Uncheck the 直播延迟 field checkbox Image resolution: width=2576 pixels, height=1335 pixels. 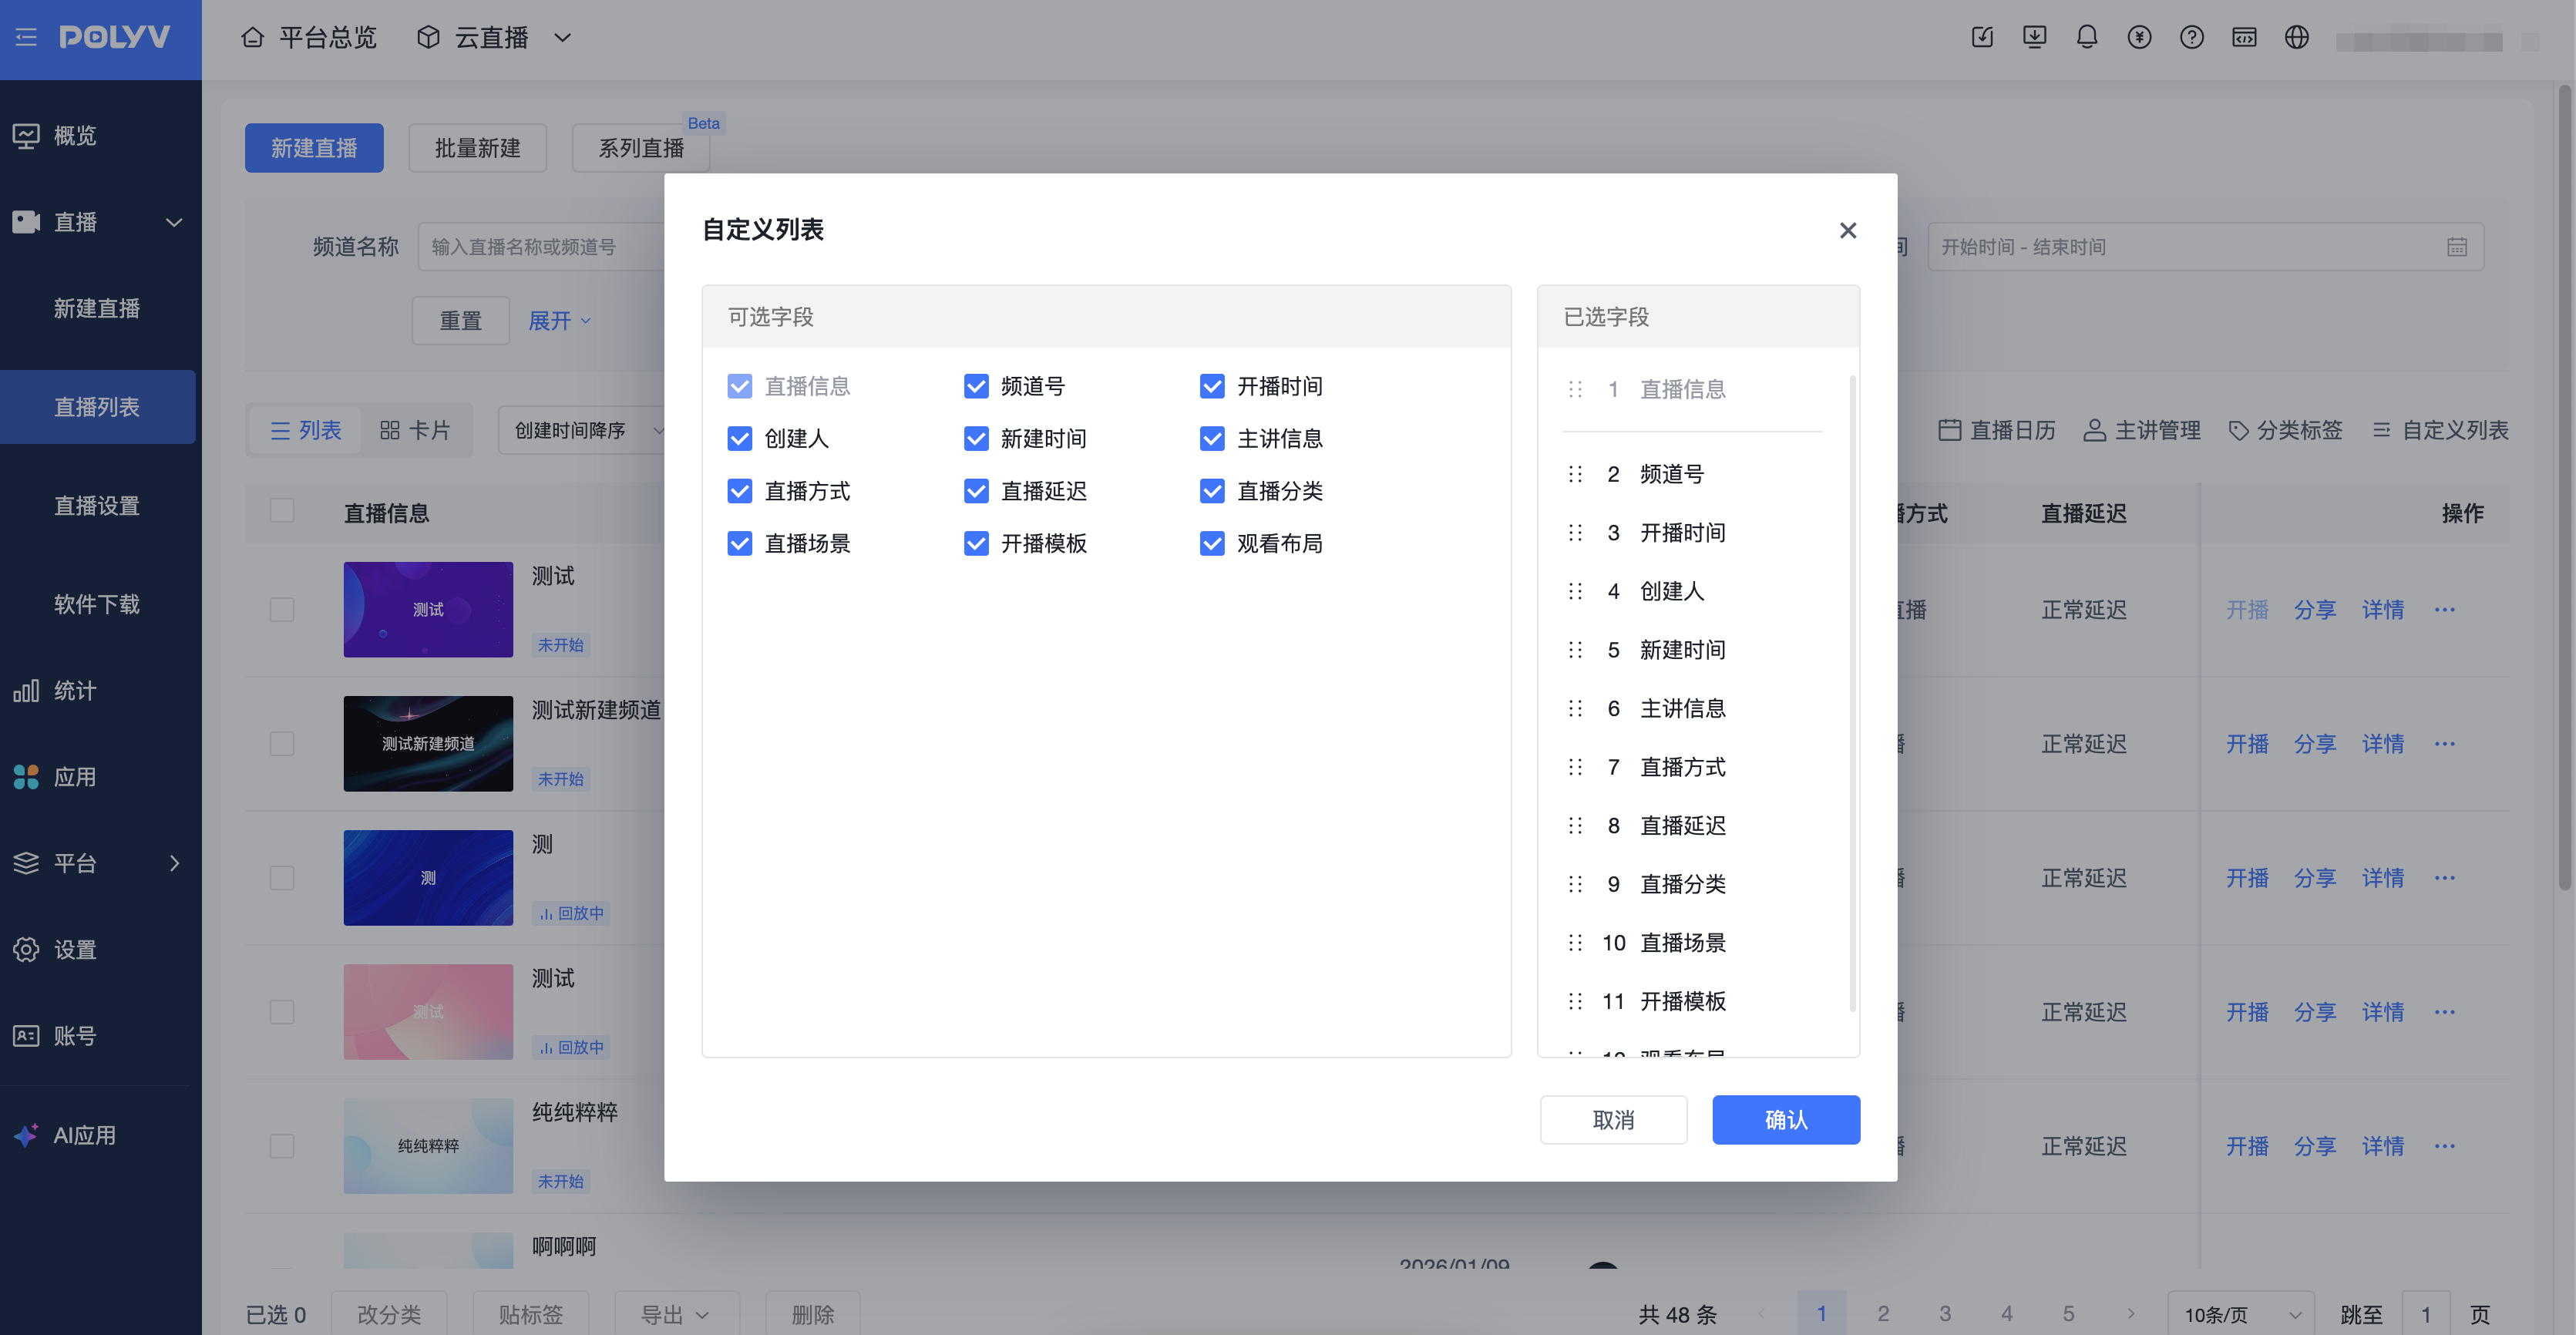[x=976, y=491]
